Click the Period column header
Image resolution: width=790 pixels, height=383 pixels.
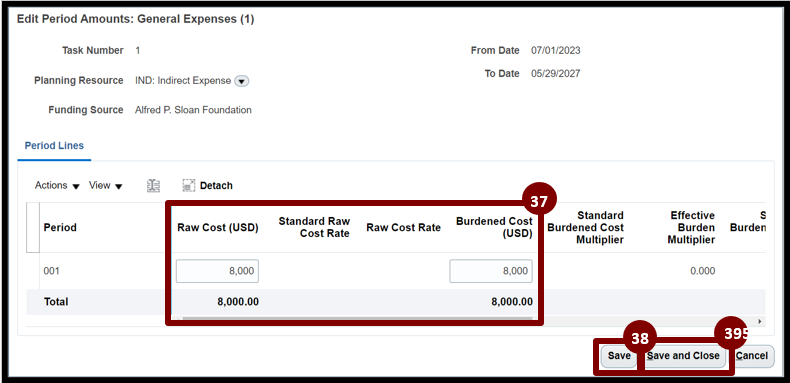[60, 228]
